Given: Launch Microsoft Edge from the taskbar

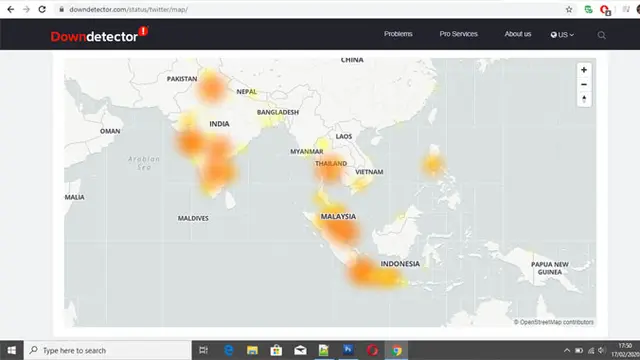Looking at the screenshot, I should tap(229, 350).
